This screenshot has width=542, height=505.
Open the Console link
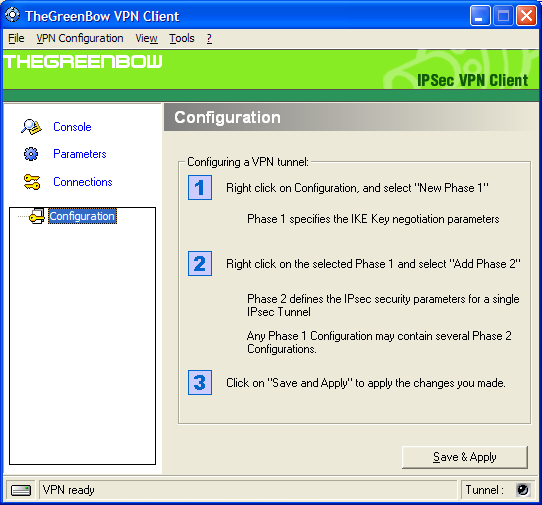(72, 127)
